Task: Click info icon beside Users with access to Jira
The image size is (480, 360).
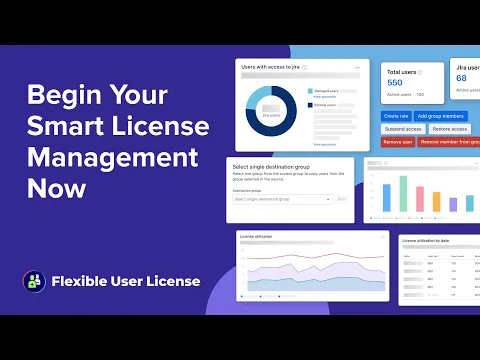Action: (x=304, y=67)
